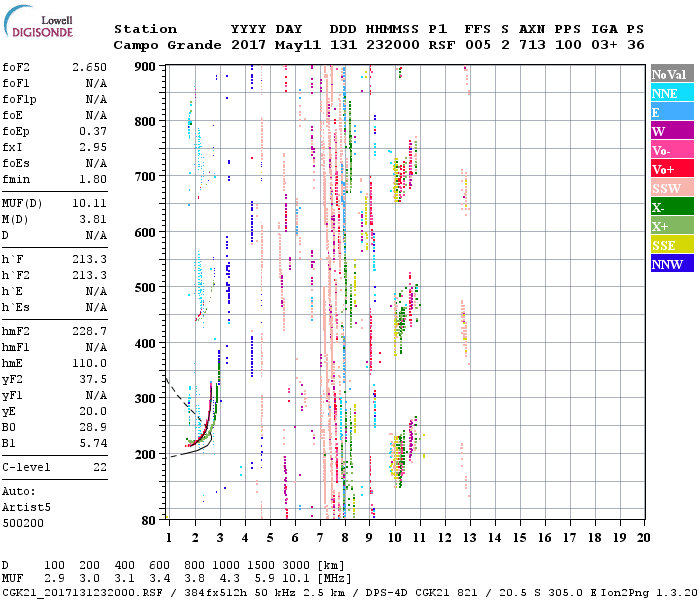Screen dimensions: 700x600
Task: Click the blue NNW legend entry
Action: pyautogui.click(x=669, y=264)
